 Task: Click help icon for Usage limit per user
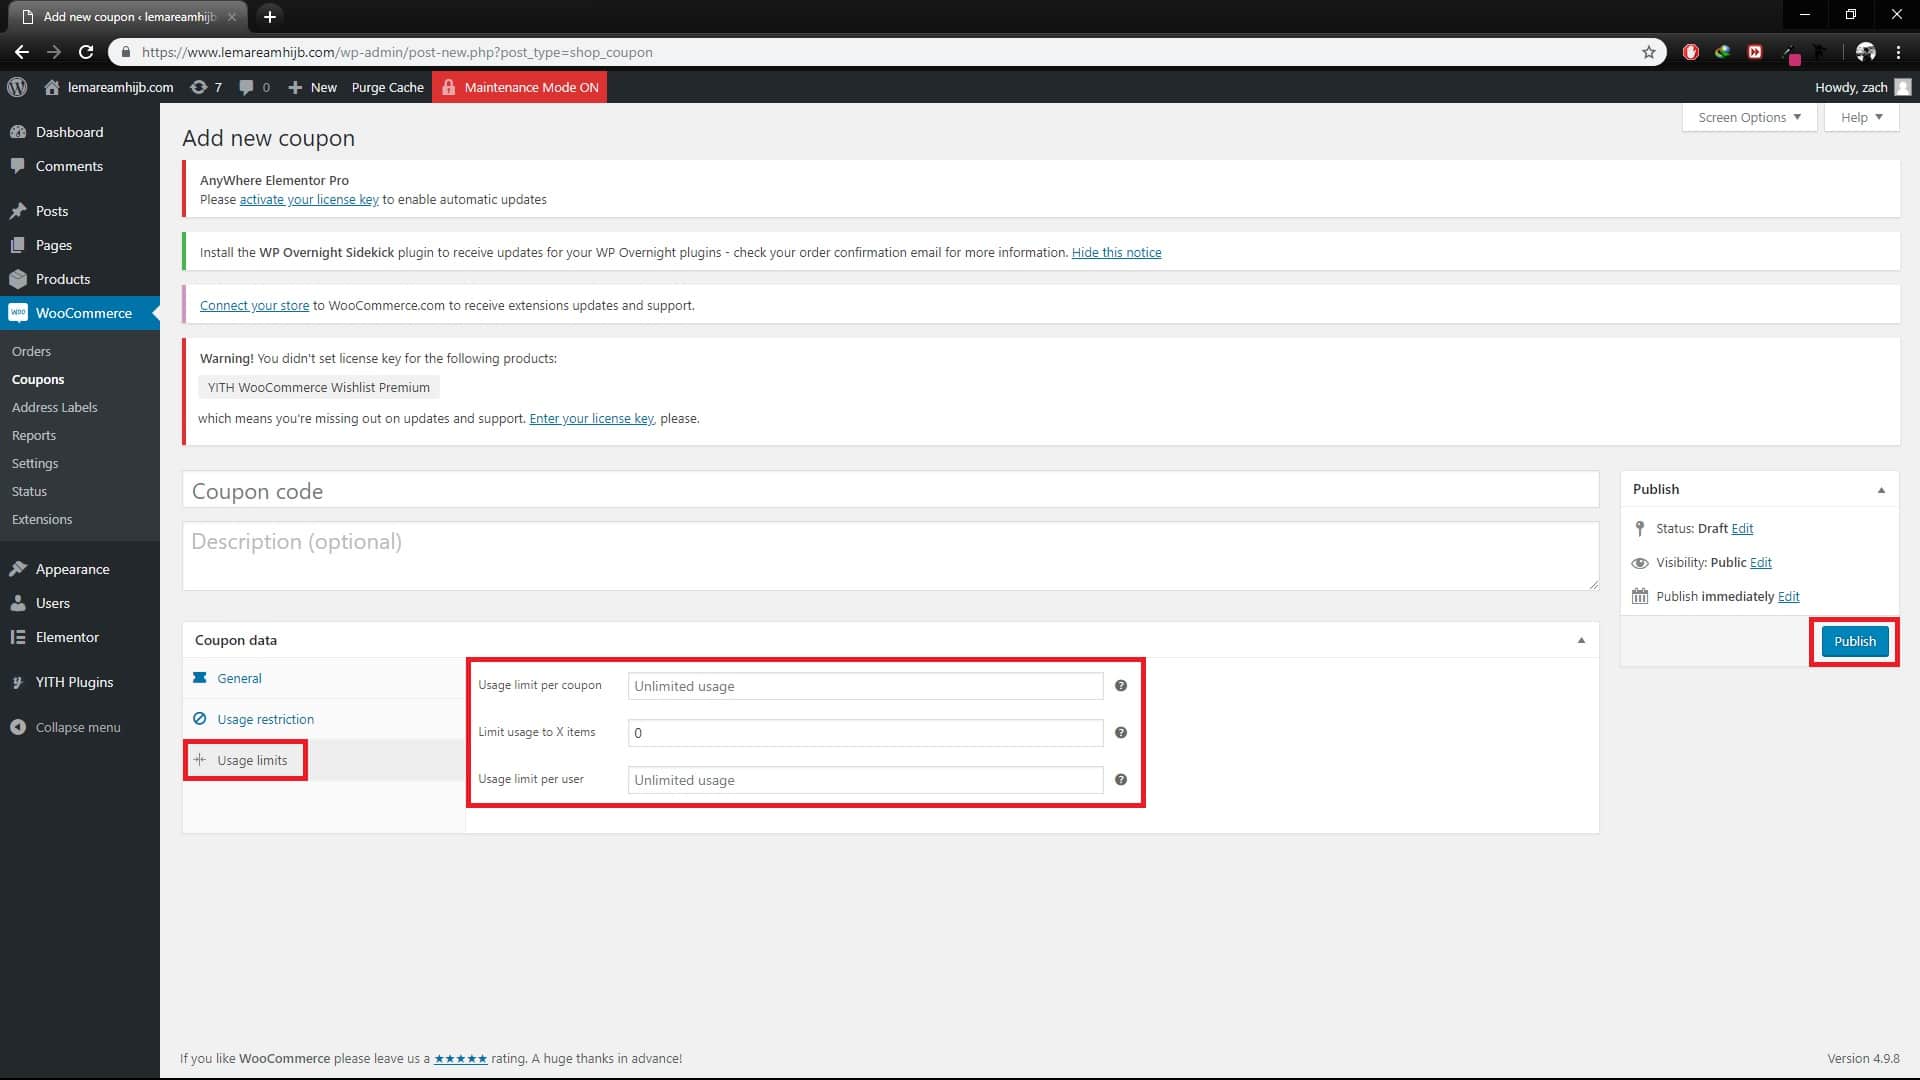(1121, 780)
